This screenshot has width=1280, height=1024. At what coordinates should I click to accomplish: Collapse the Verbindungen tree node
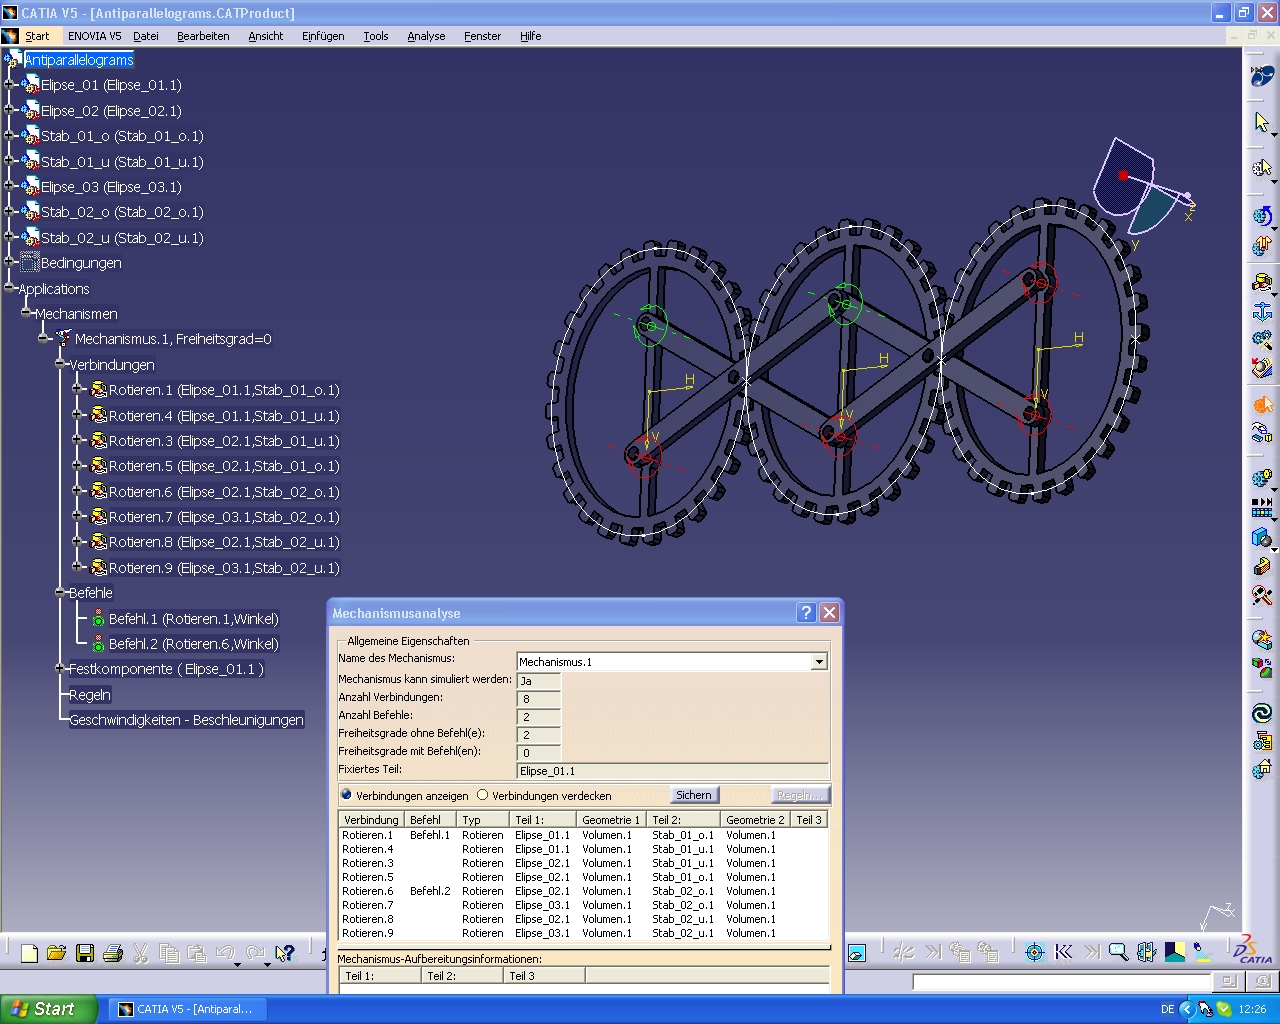click(x=60, y=364)
